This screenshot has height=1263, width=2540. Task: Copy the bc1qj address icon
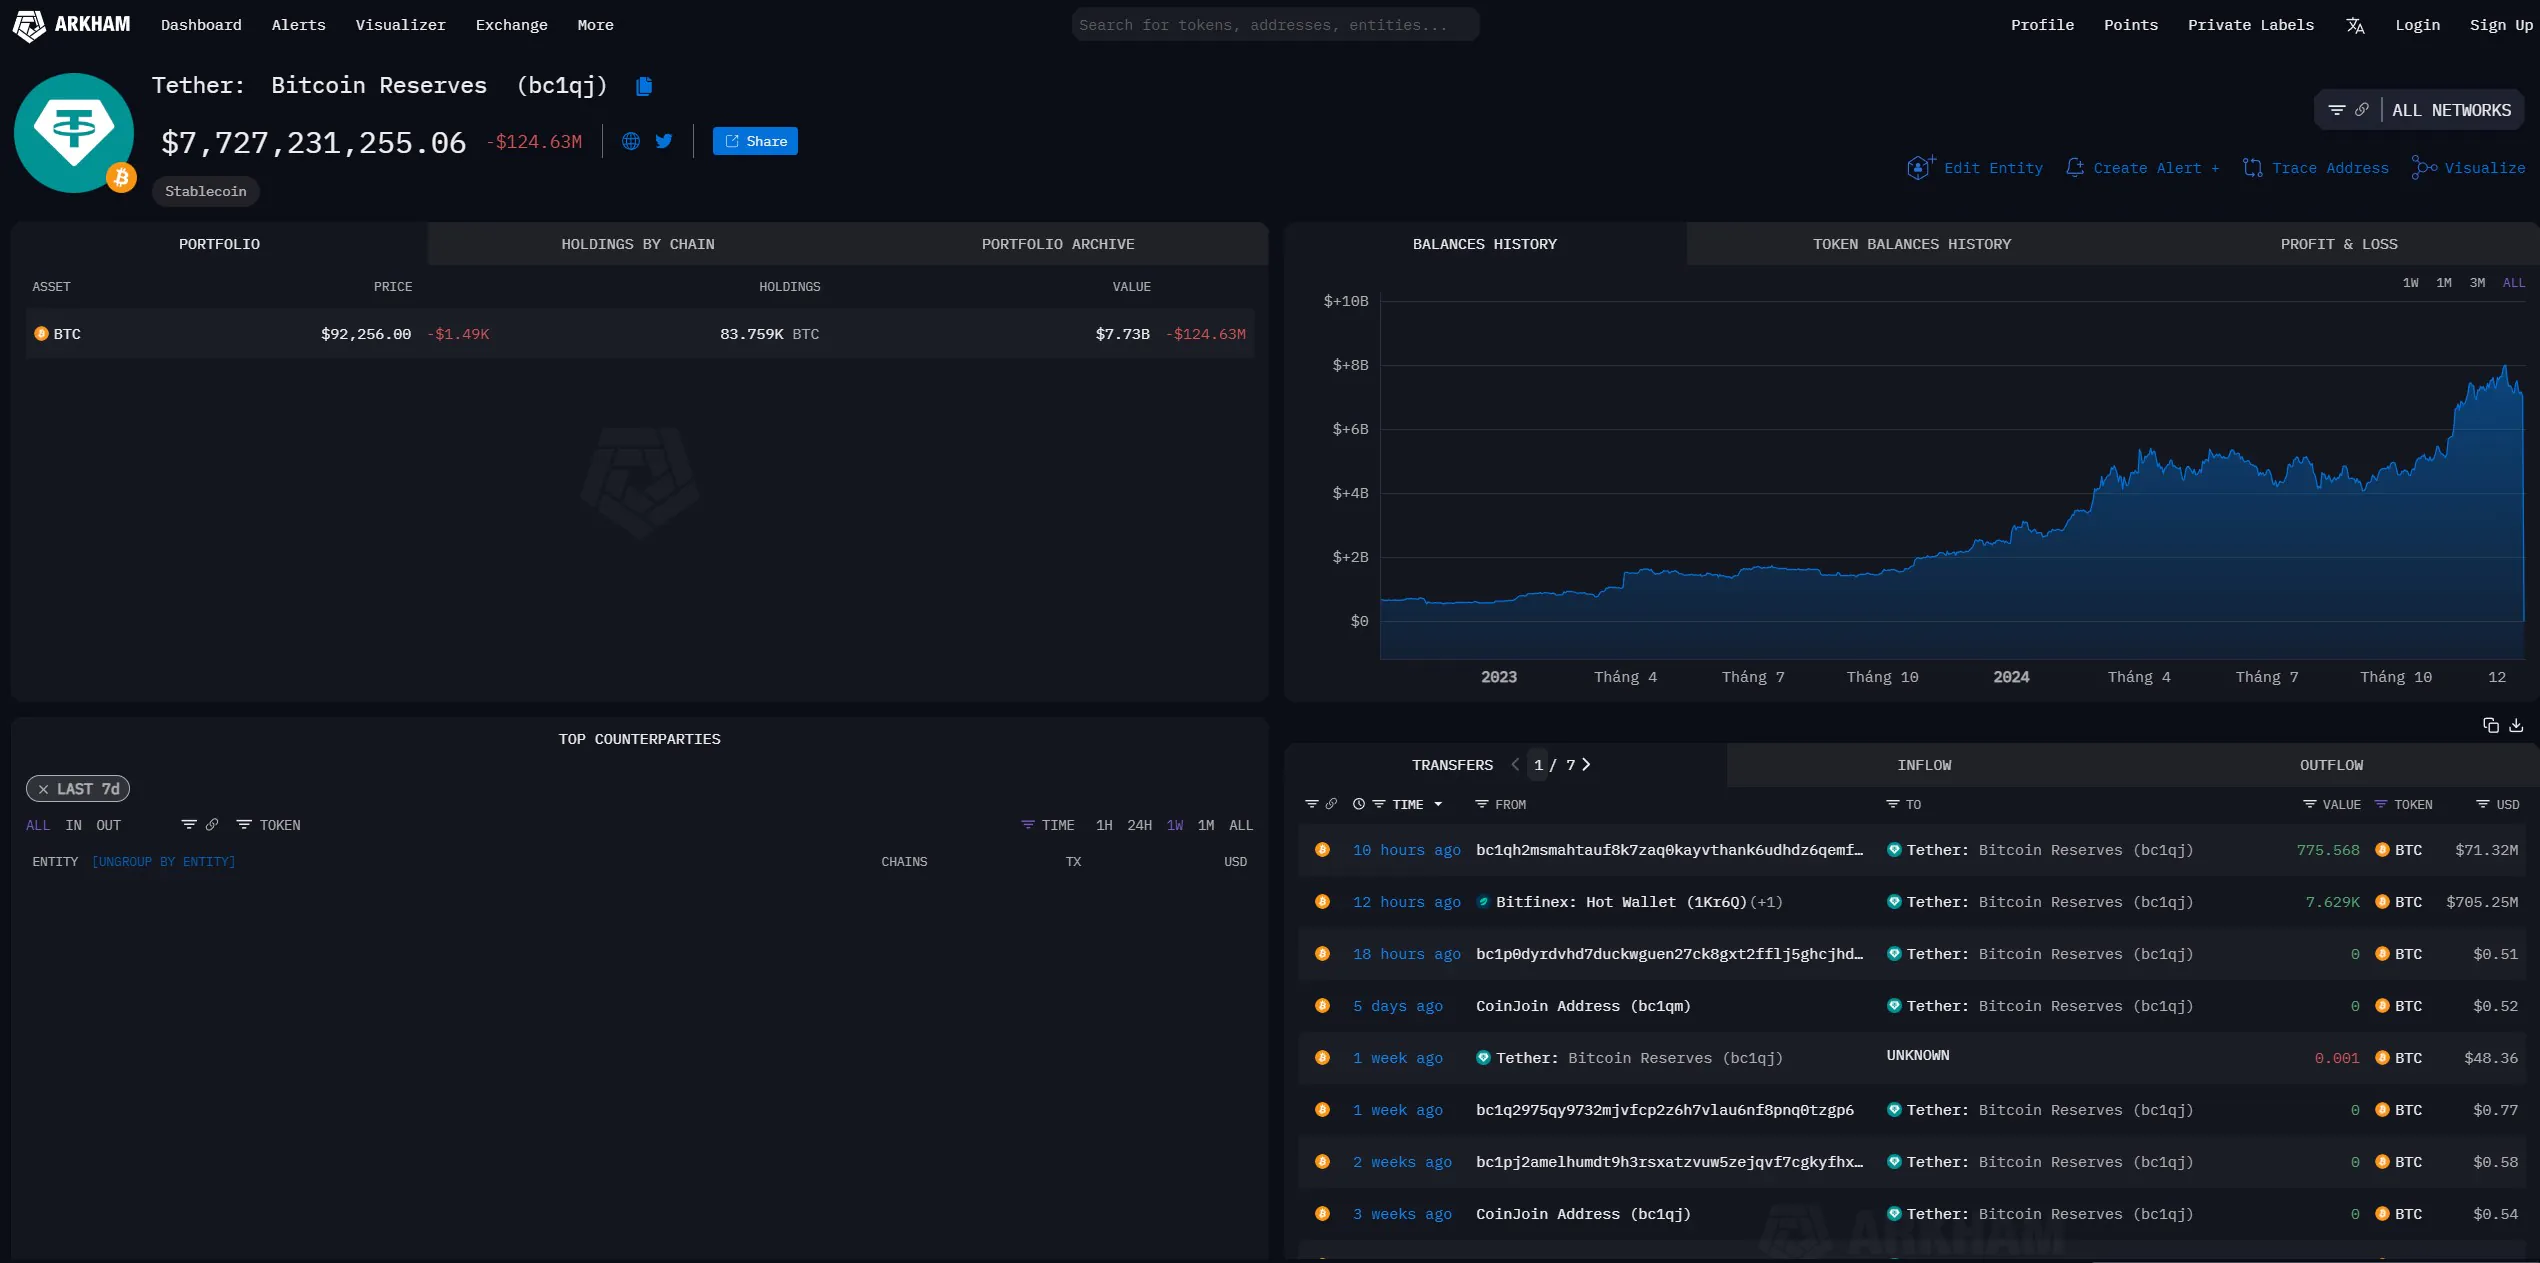click(x=644, y=86)
